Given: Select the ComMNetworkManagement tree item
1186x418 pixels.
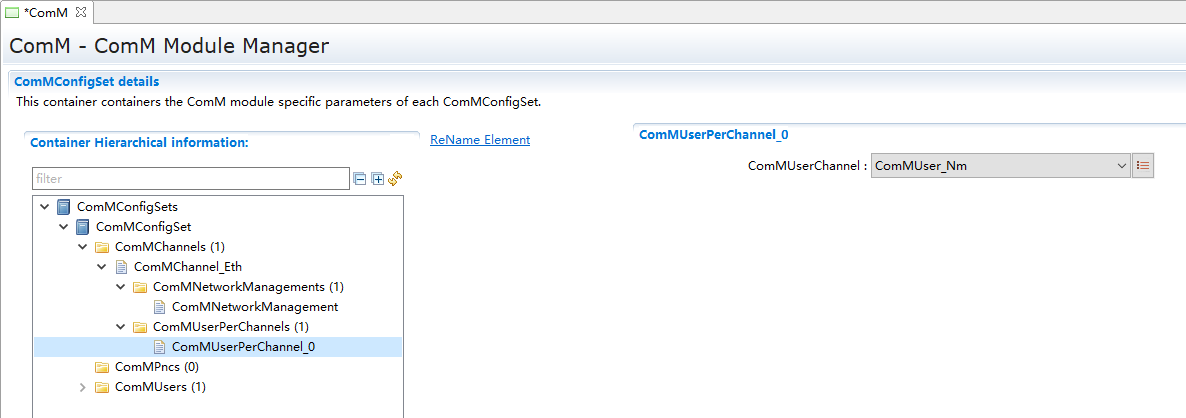Looking at the screenshot, I should tap(254, 307).
